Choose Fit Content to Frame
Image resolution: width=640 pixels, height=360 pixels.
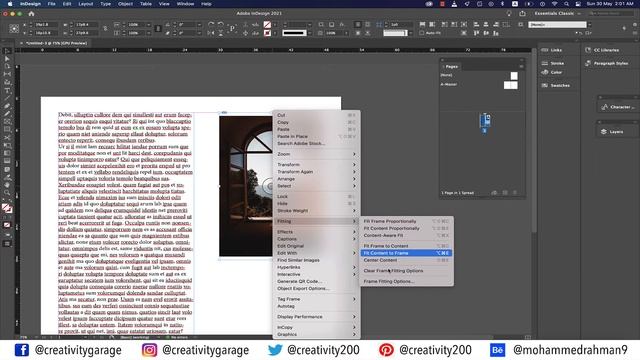pyautogui.click(x=406, y=253)
